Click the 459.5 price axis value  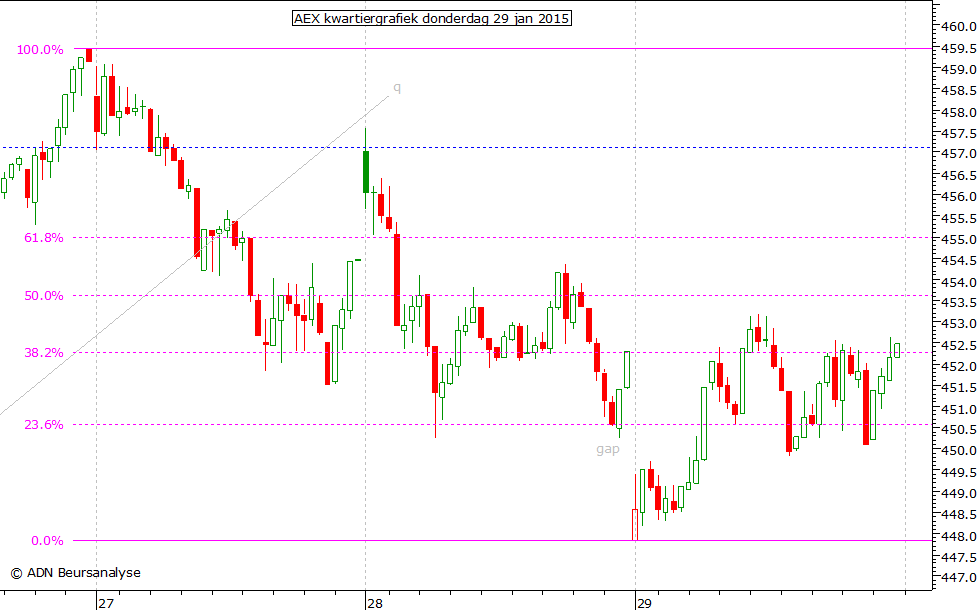[959, 49]
